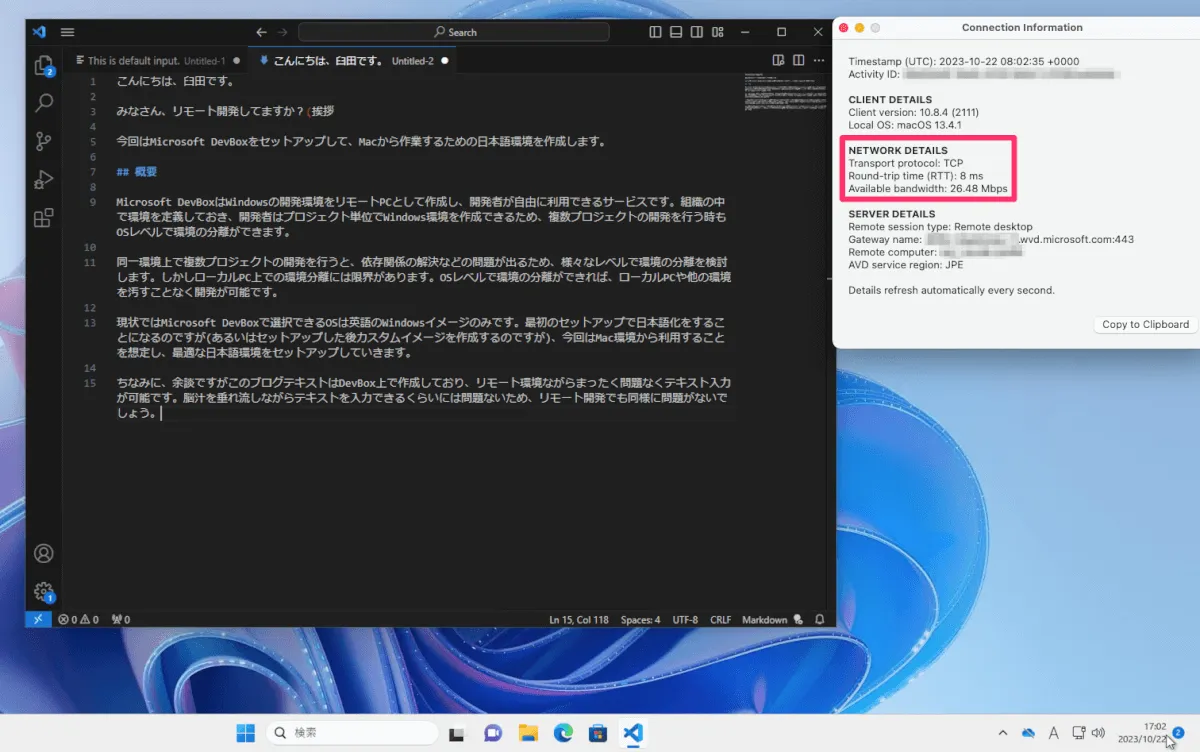Open the UTF-8 encoding selector

tap(685, 620)
